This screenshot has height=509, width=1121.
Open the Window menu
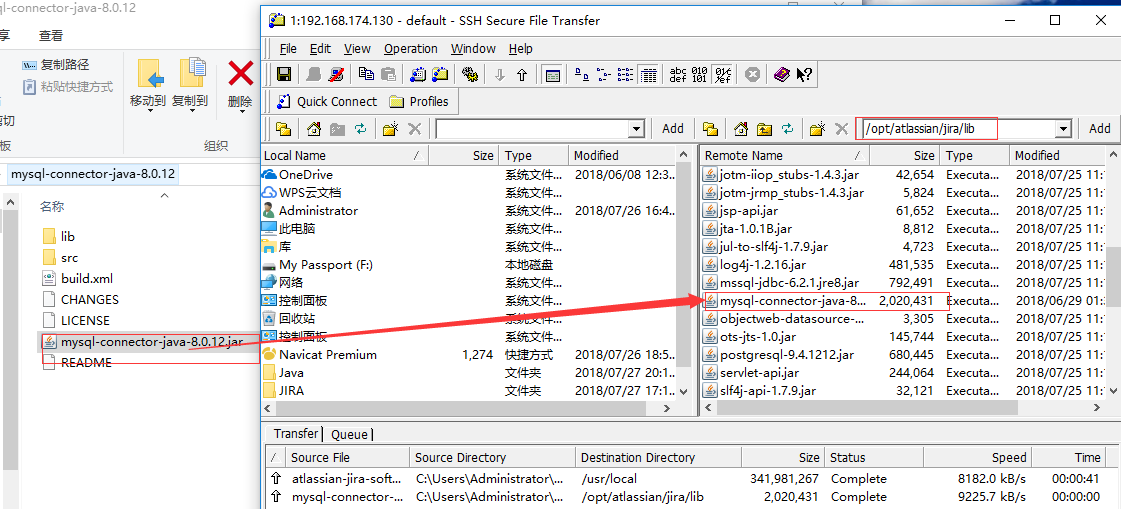click(x=473, y=49)
